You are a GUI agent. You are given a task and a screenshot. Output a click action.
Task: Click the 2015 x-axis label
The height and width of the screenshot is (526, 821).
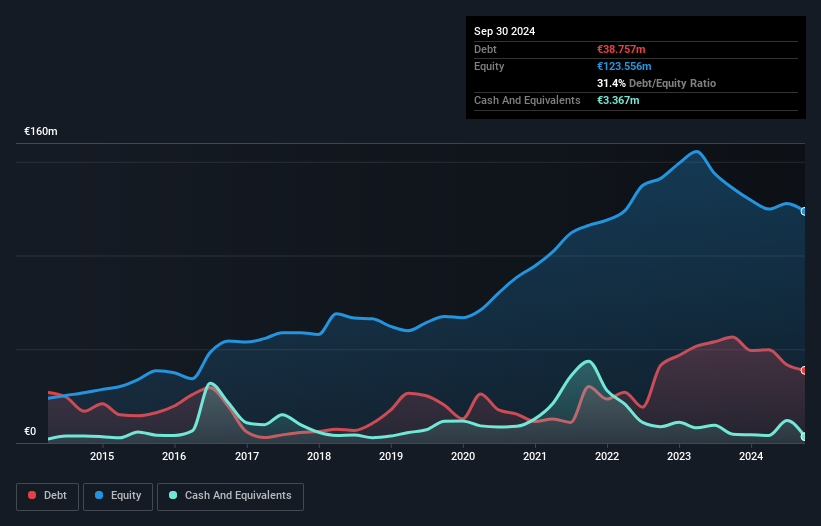coord(102,456)
